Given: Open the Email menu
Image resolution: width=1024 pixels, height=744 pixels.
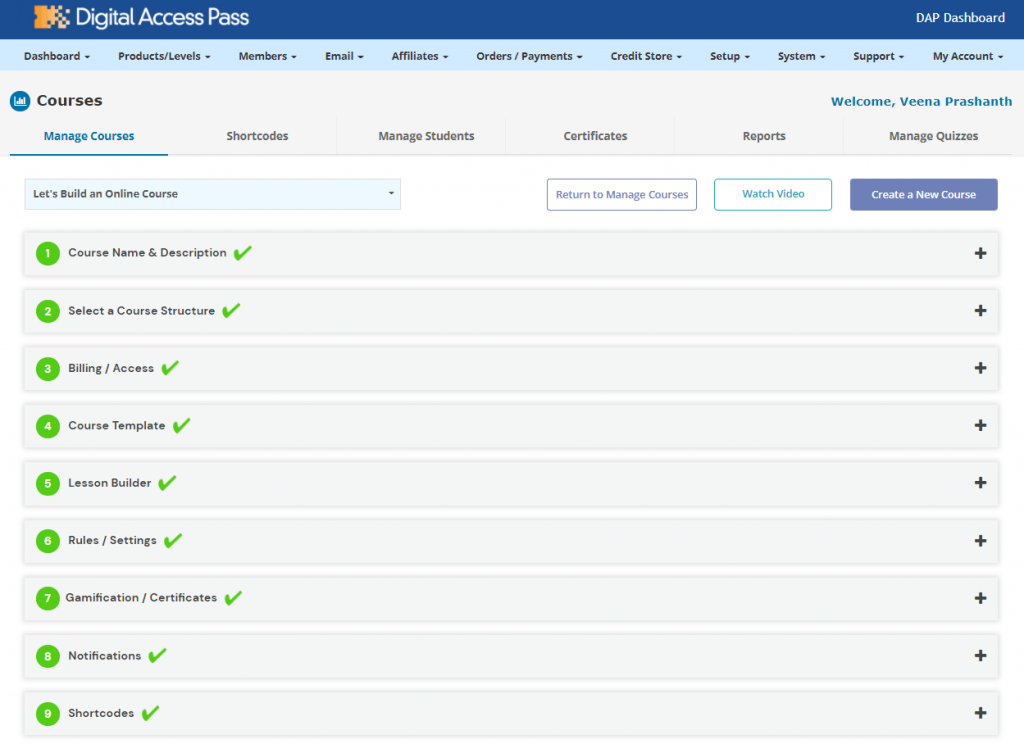Looking at the screenshot, I should pos(343,56).
